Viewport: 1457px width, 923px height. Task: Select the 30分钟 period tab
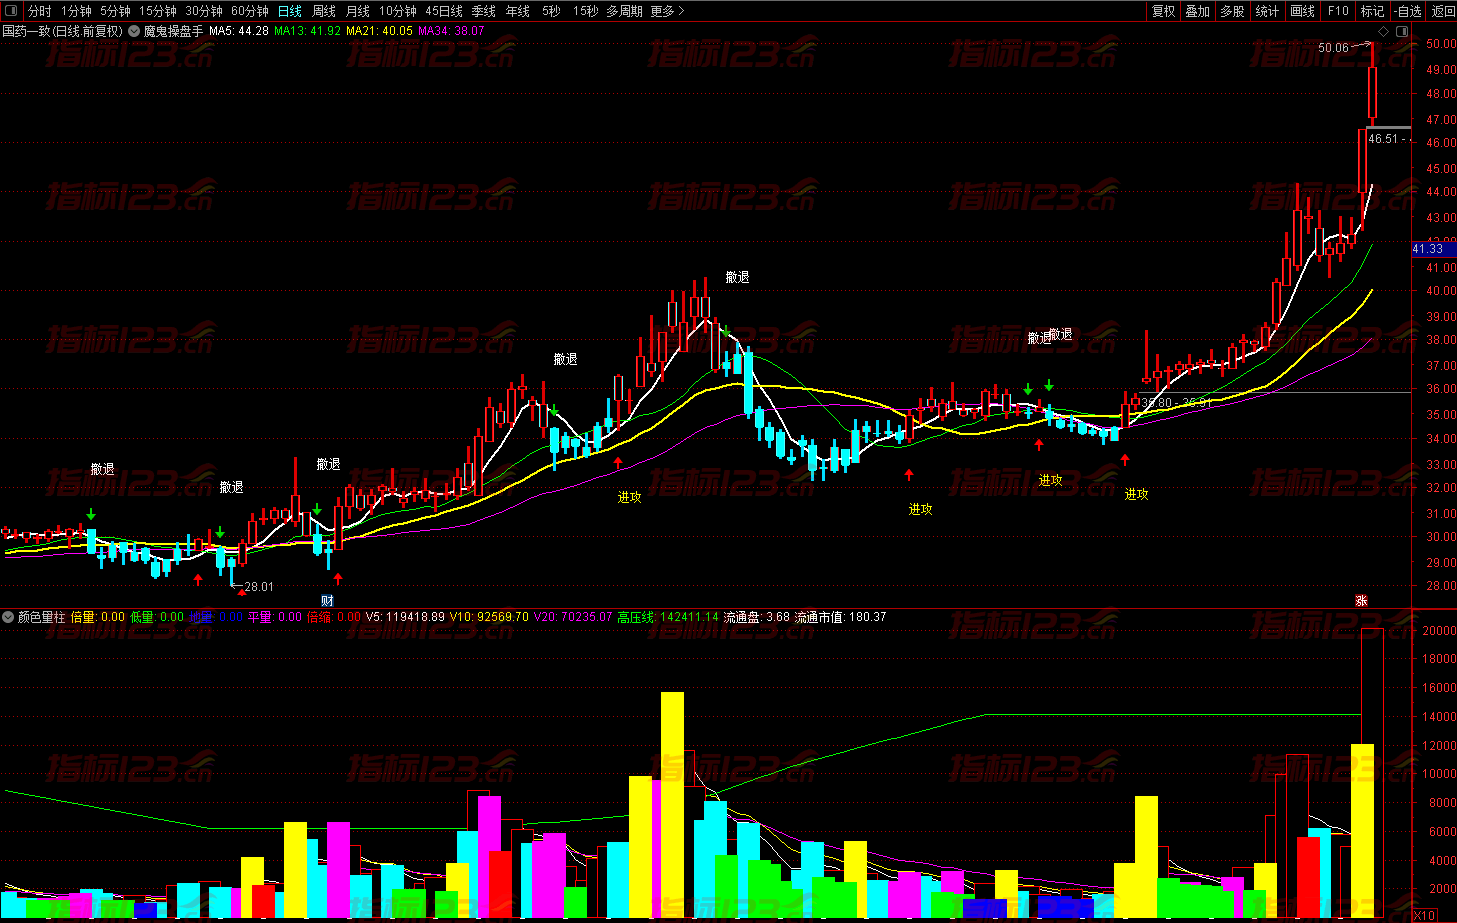204,11
